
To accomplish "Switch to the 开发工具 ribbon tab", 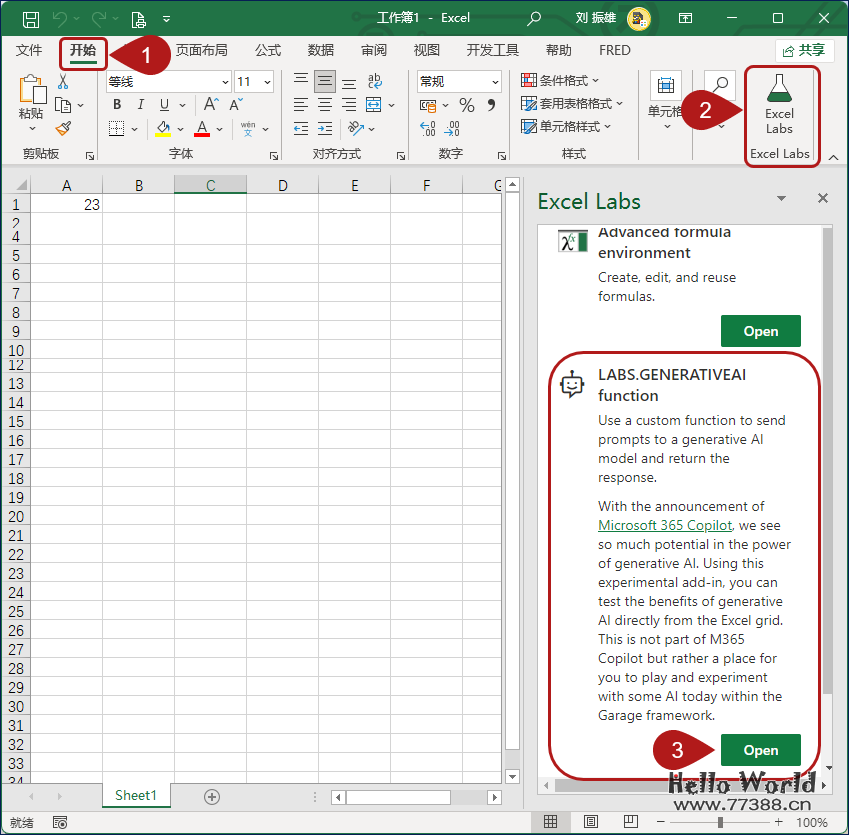I will pyautogui.click(x=492, y=50).
